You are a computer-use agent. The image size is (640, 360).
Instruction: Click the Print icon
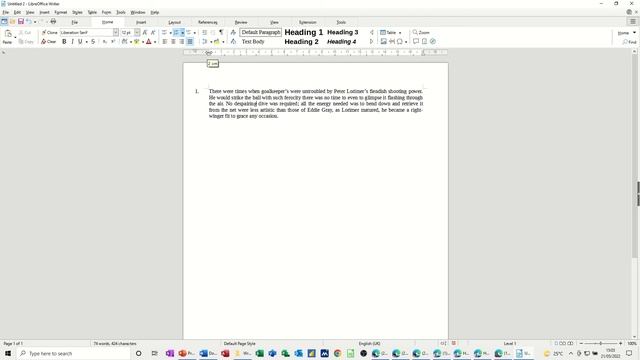[53, 22]
